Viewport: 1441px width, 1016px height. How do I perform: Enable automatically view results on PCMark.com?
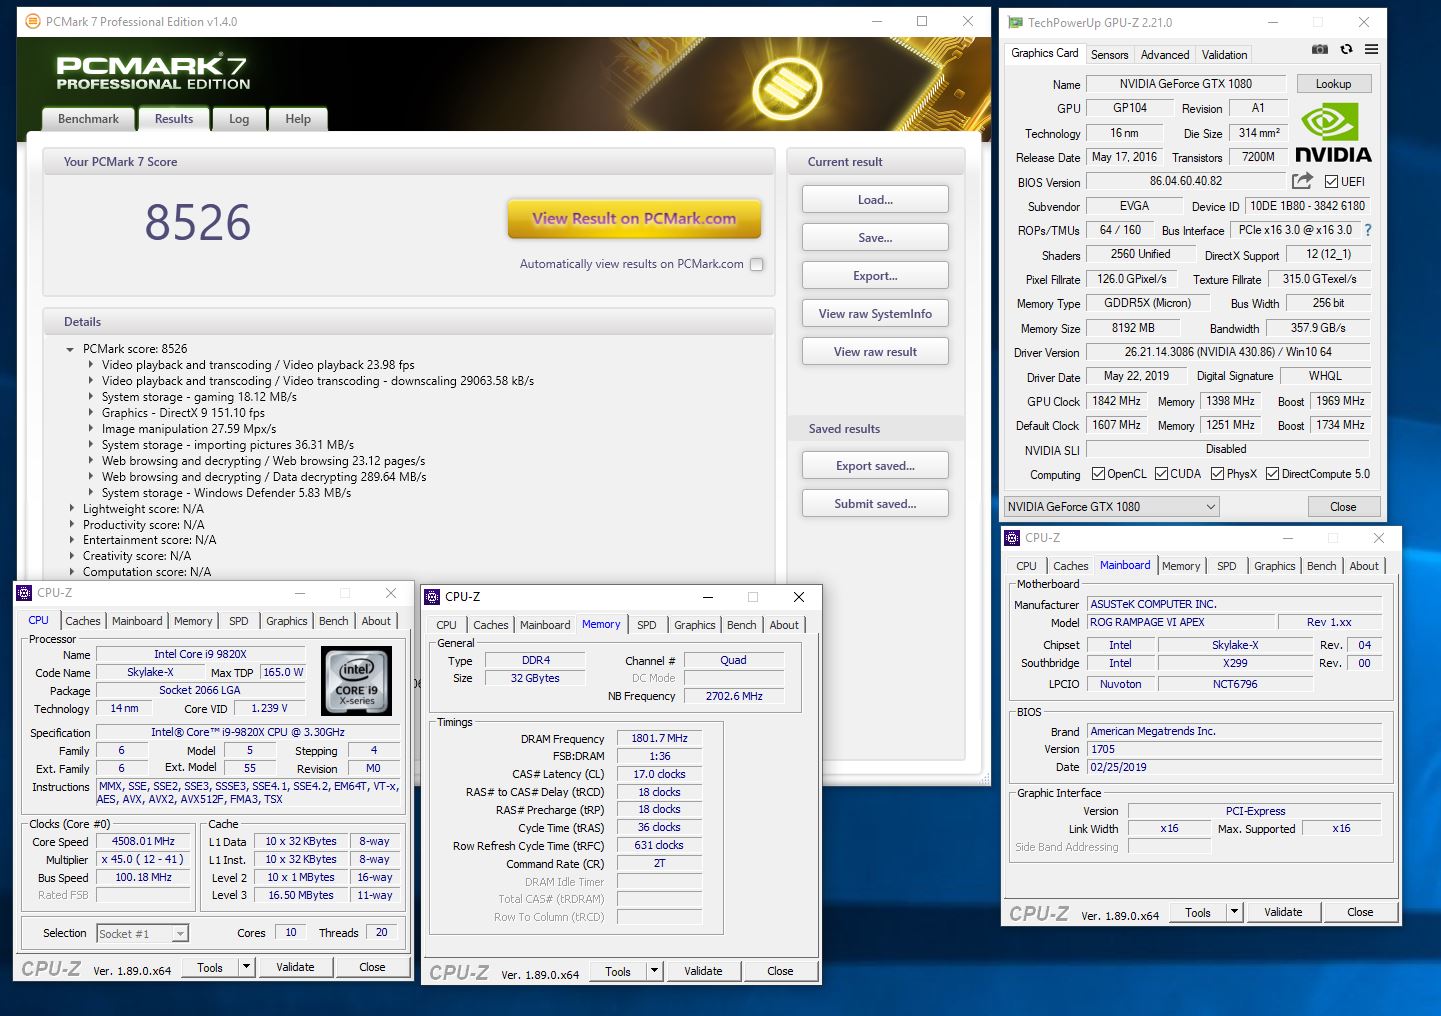[x=757, y=265]
